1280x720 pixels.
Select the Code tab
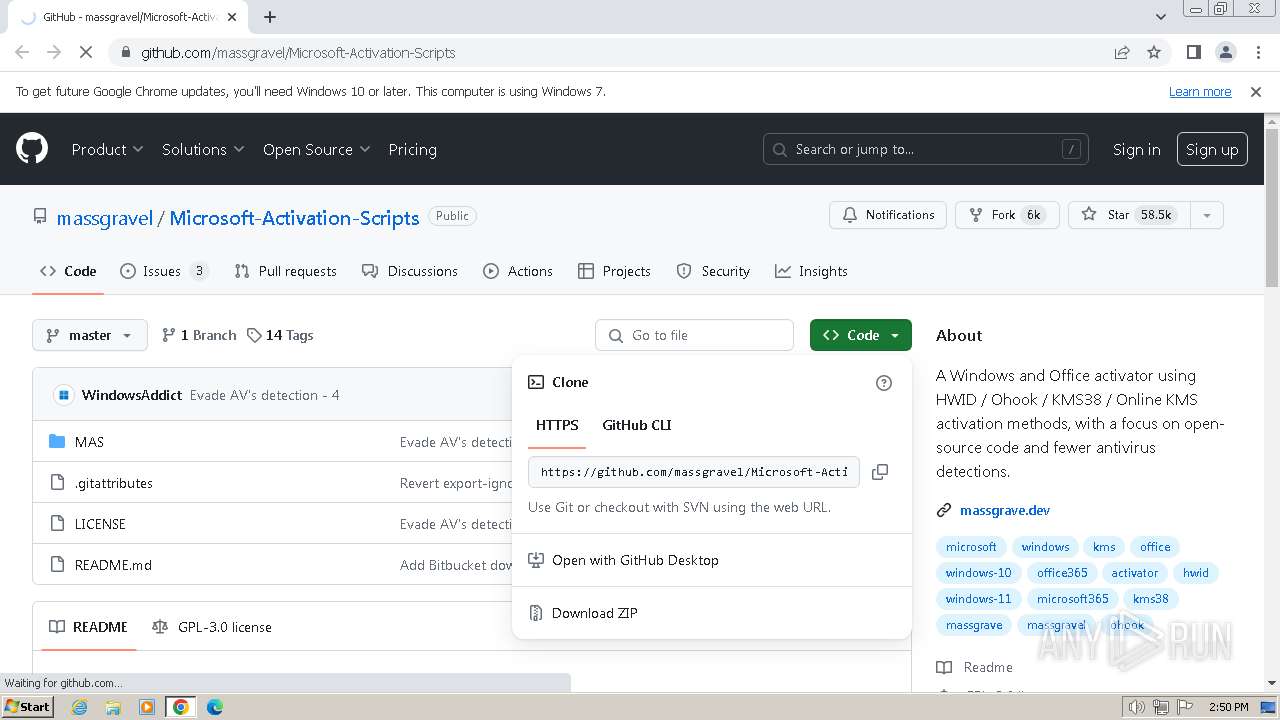point(68,271)
